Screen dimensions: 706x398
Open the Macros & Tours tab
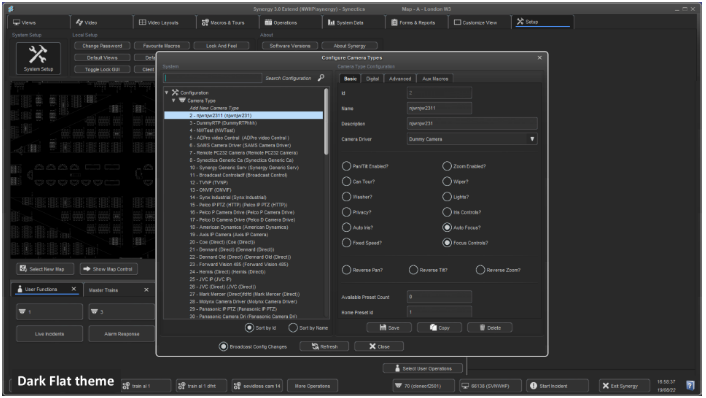click(x=227, y=22)
